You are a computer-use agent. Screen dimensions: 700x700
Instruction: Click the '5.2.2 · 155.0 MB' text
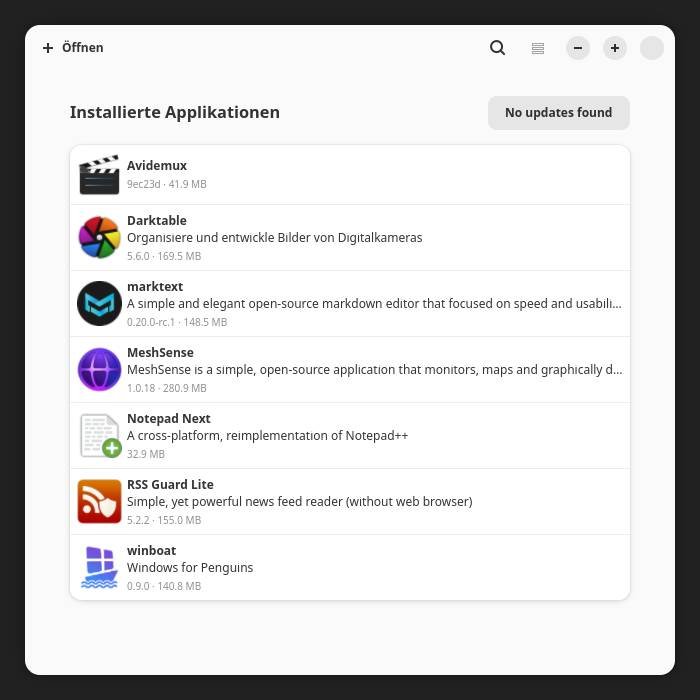[x=164, y=521]
